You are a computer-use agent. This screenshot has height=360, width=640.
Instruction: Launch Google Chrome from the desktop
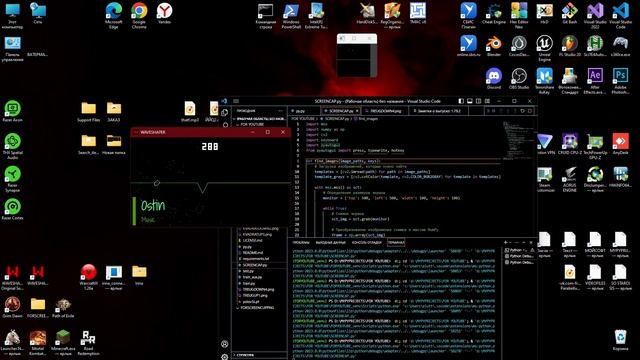click(x=139, y=16)
